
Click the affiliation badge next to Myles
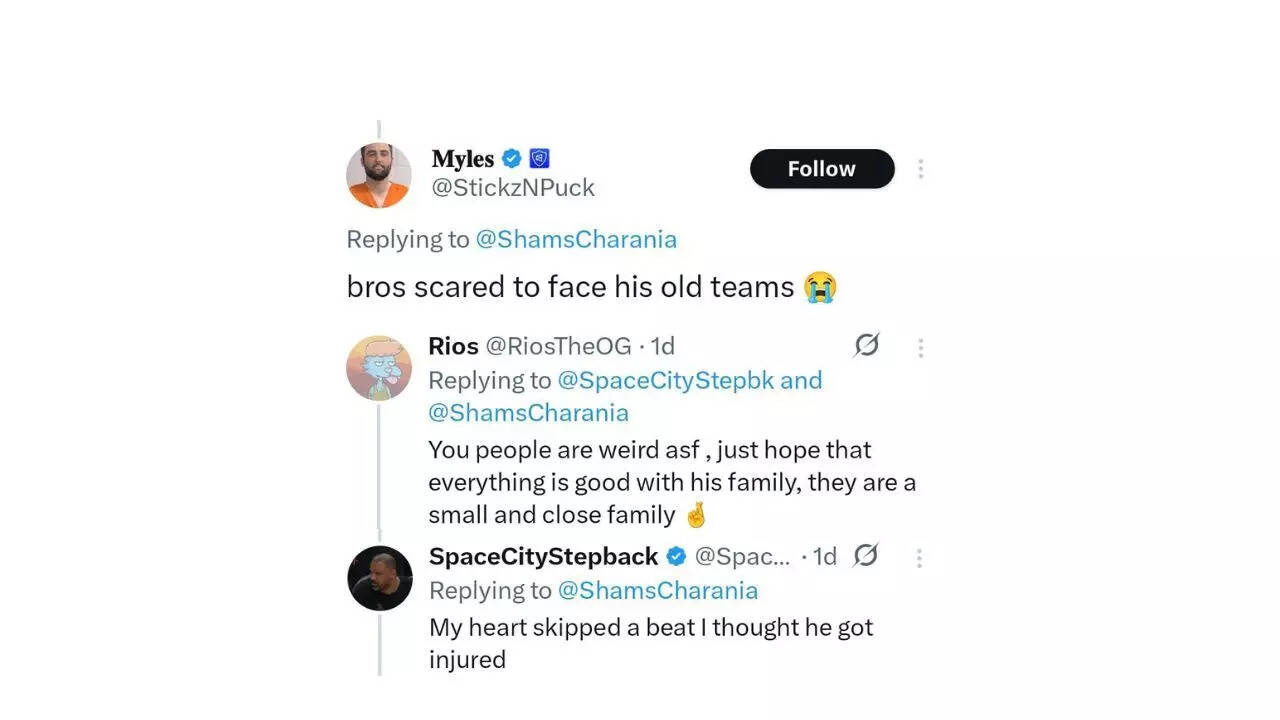539,158
